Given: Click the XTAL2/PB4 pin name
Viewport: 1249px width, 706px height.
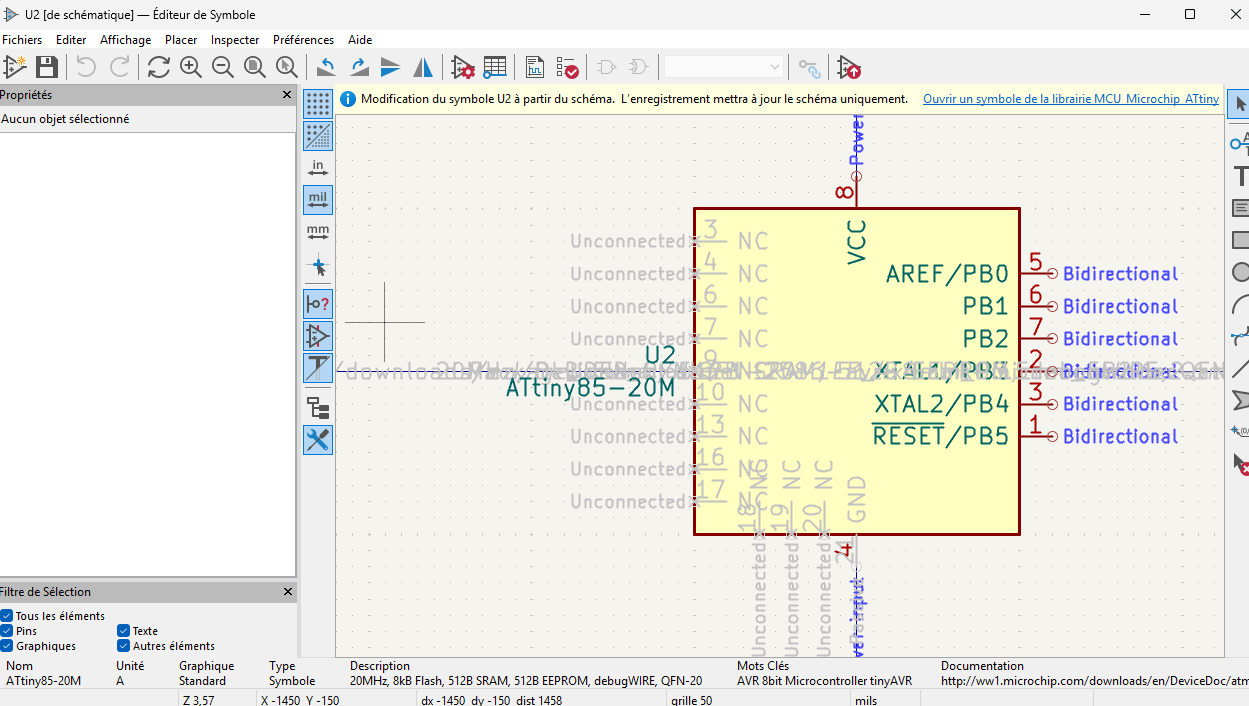Looking at the screenshot, I should point(941,404).
